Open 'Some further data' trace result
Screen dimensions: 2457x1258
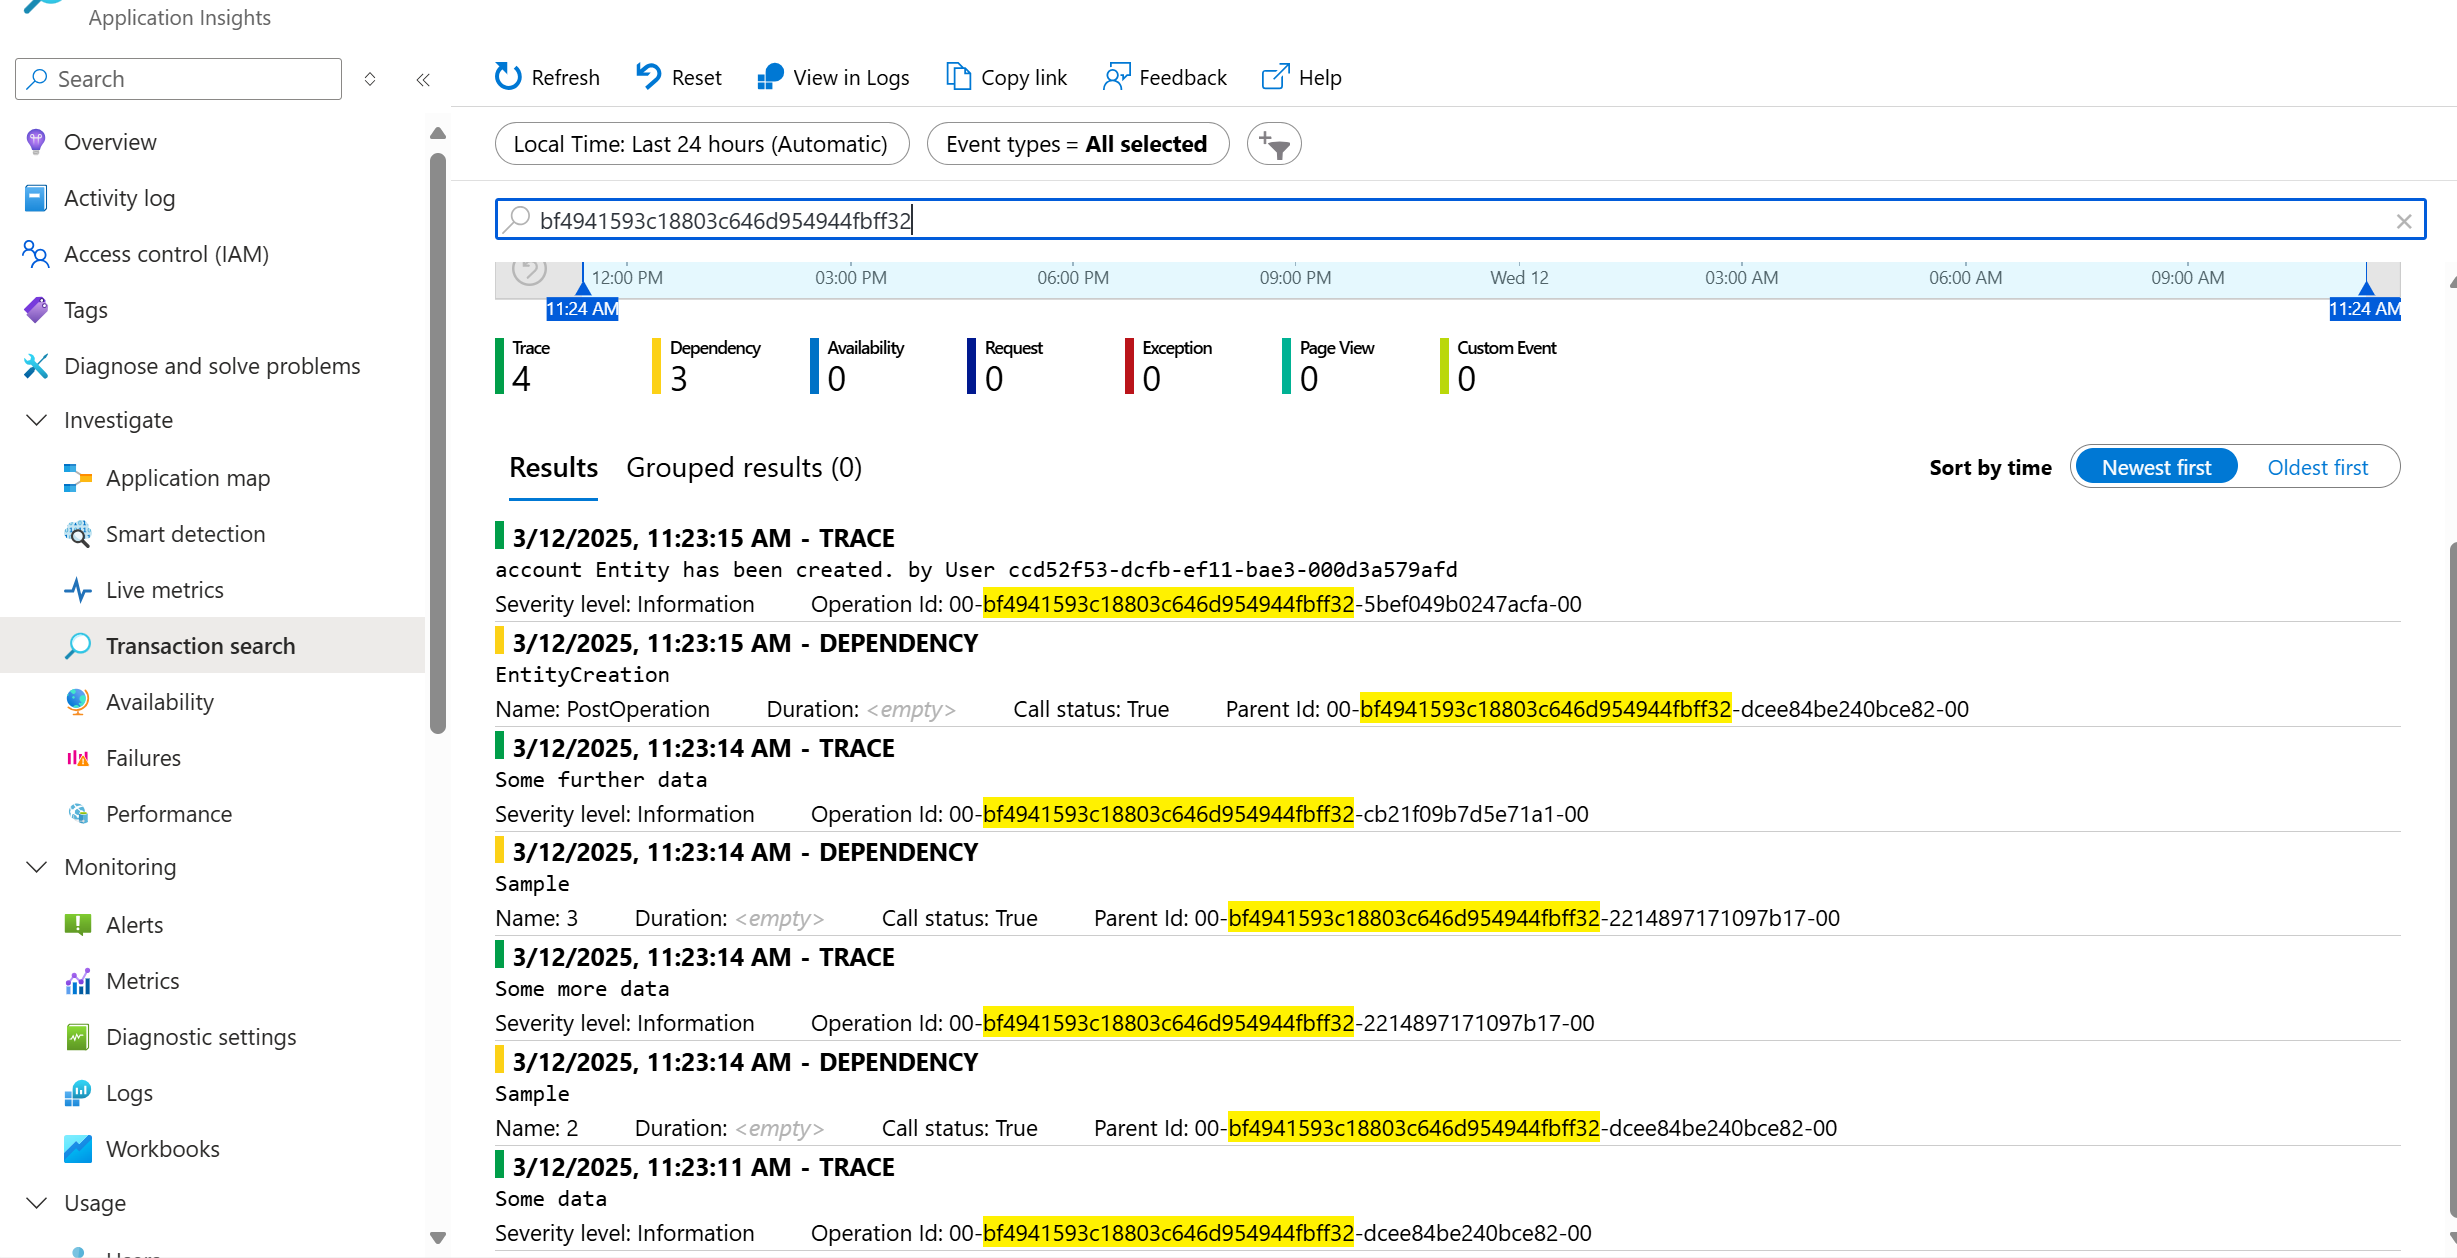click(x=1447, y=780)
